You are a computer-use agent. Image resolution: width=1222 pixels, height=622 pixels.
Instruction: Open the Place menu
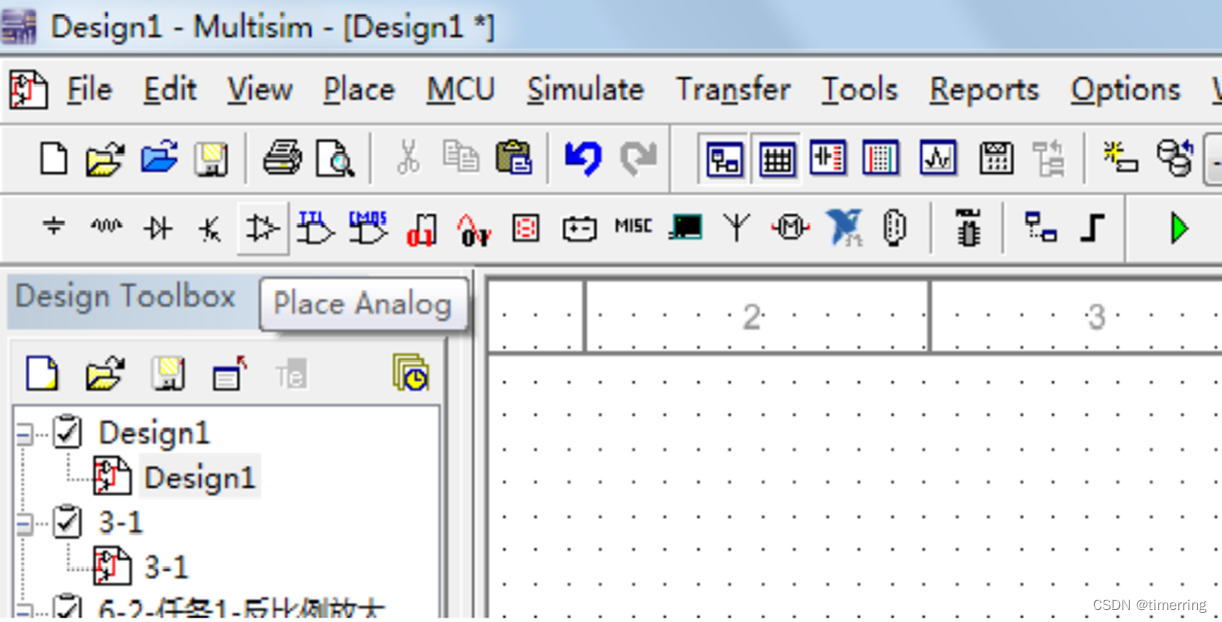coord(359,90)
